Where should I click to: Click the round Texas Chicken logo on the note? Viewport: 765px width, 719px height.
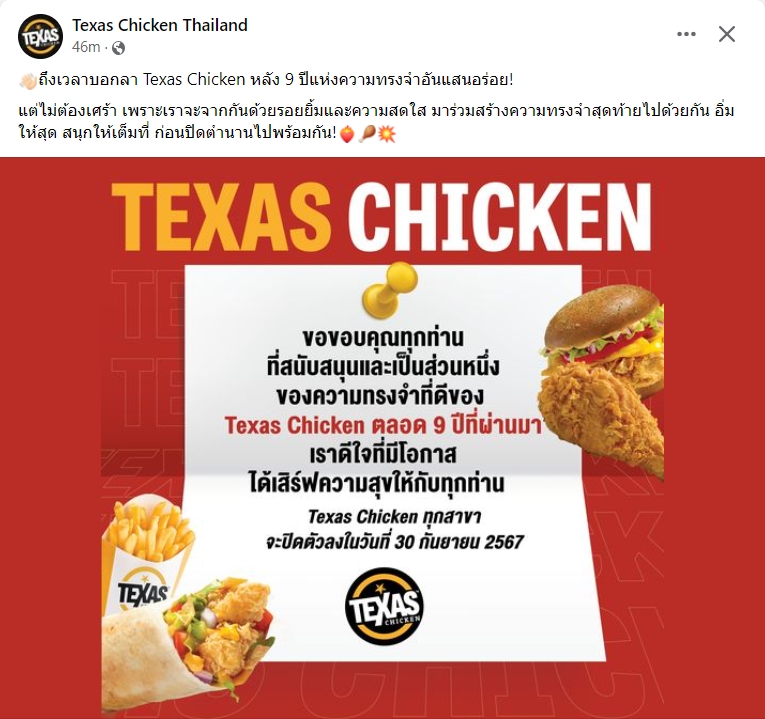pos(384,605)
